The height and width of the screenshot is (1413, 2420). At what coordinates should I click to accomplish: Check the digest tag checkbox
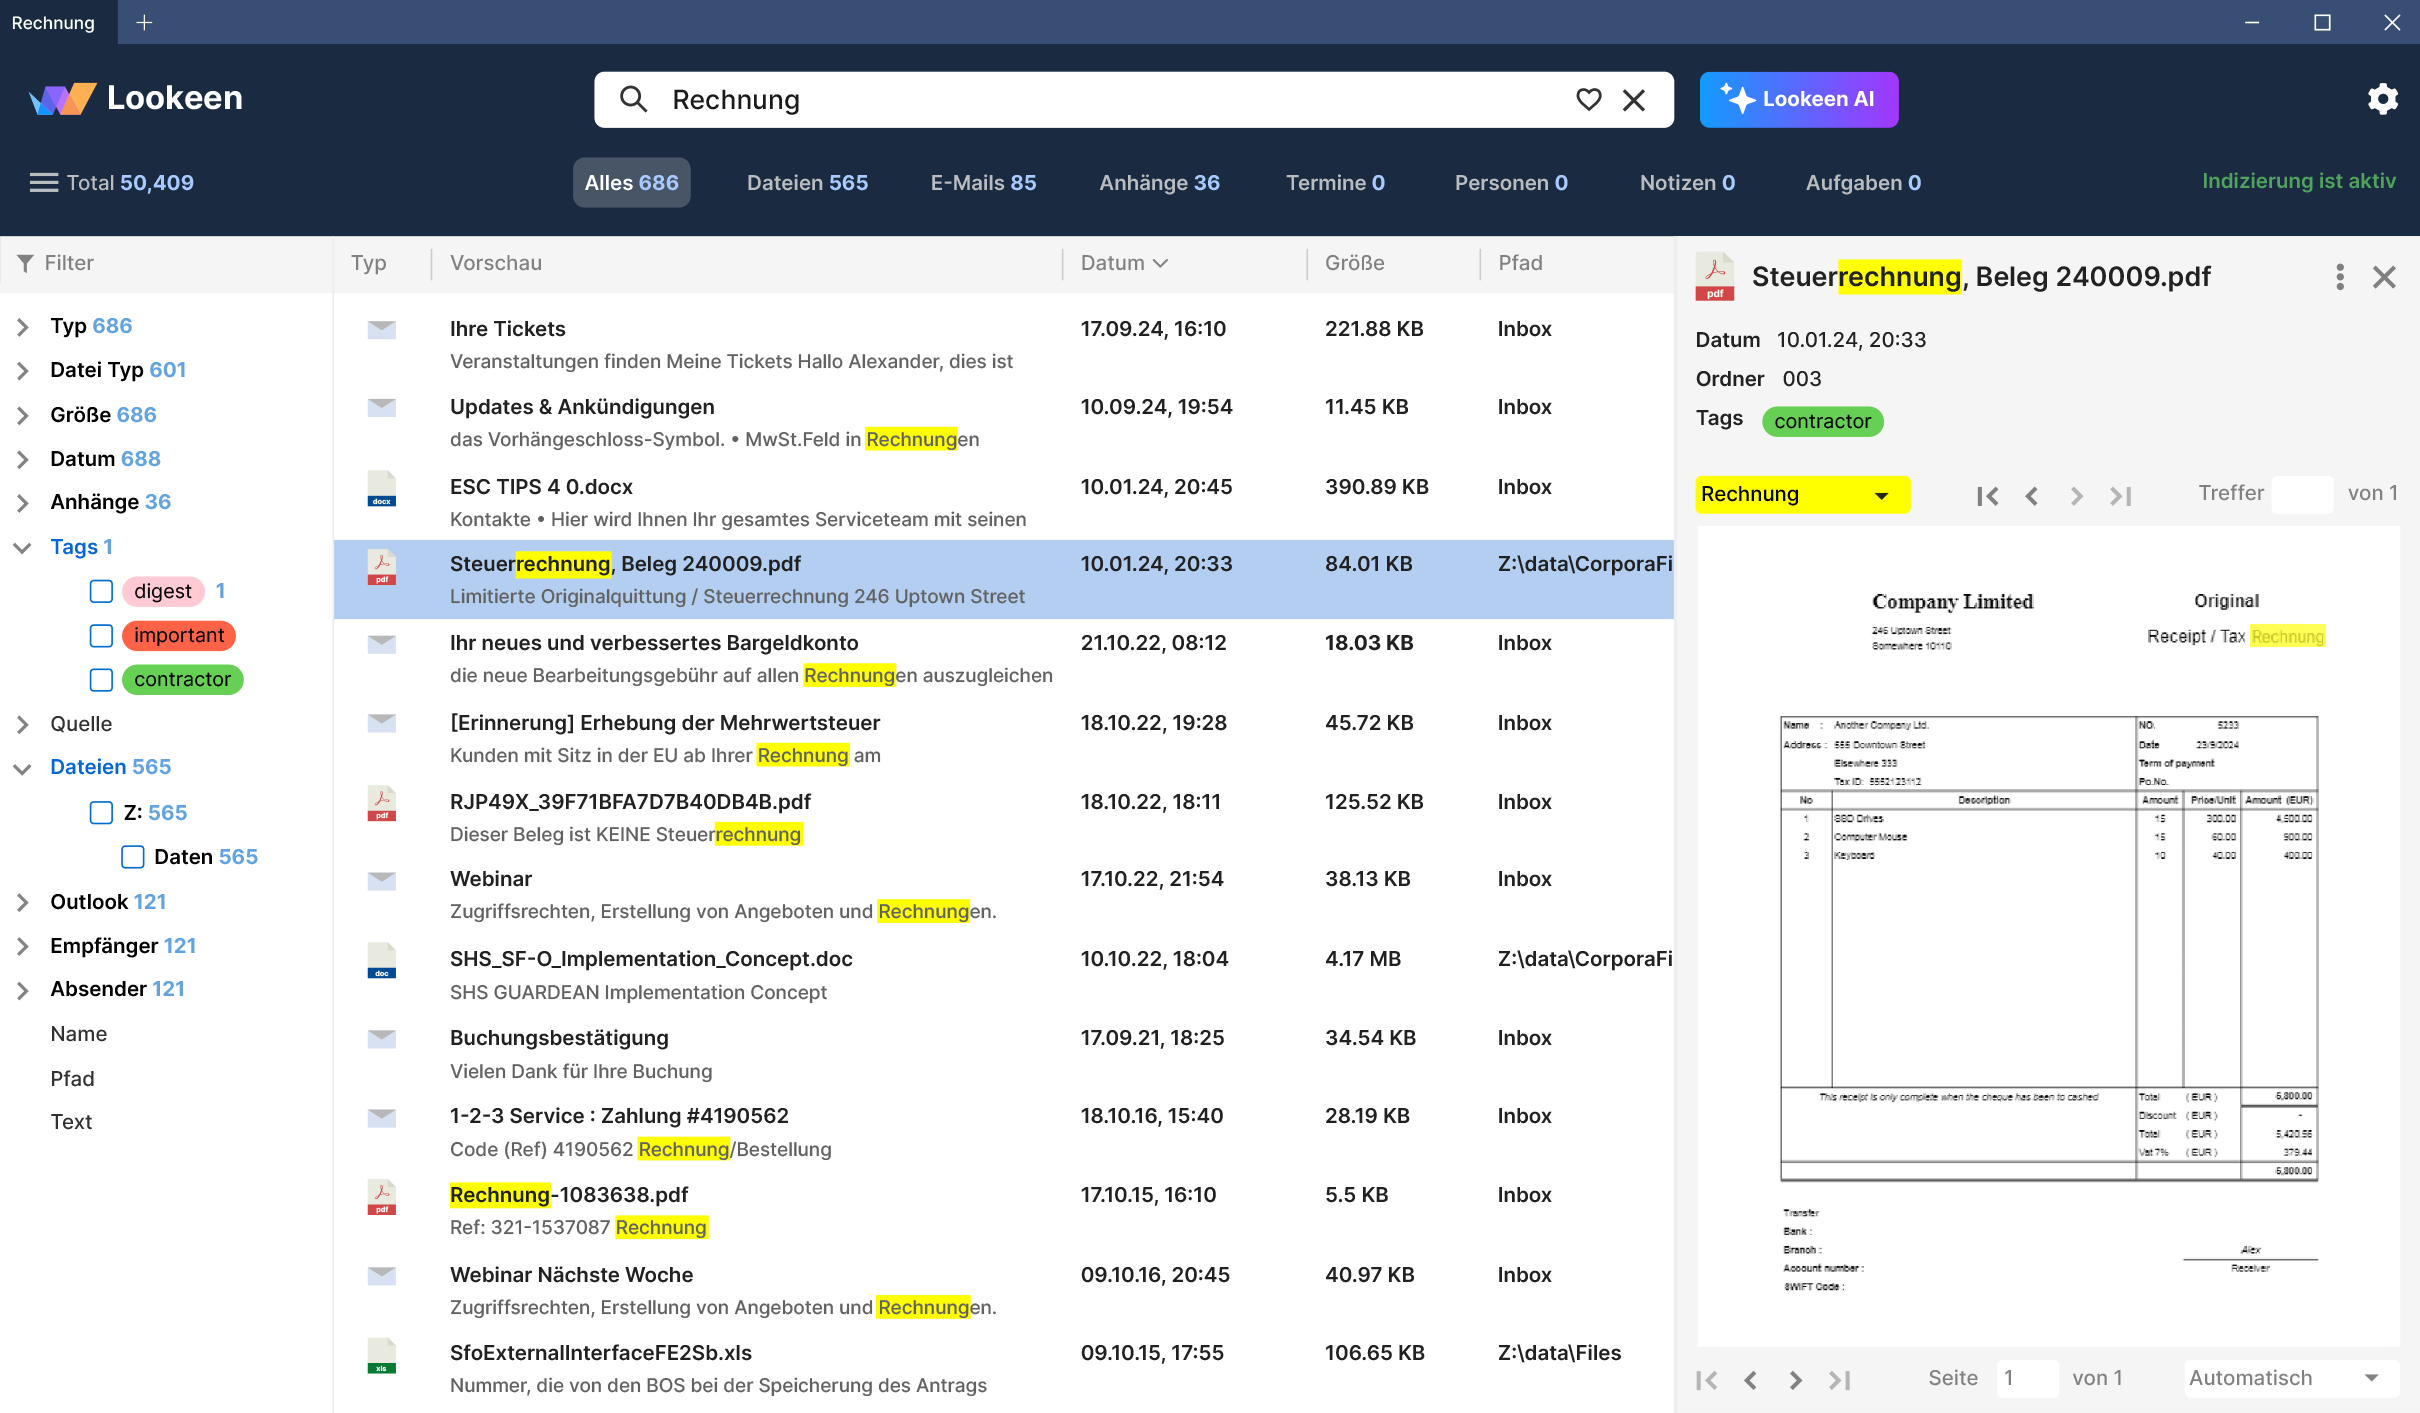(x=101, y=591)
